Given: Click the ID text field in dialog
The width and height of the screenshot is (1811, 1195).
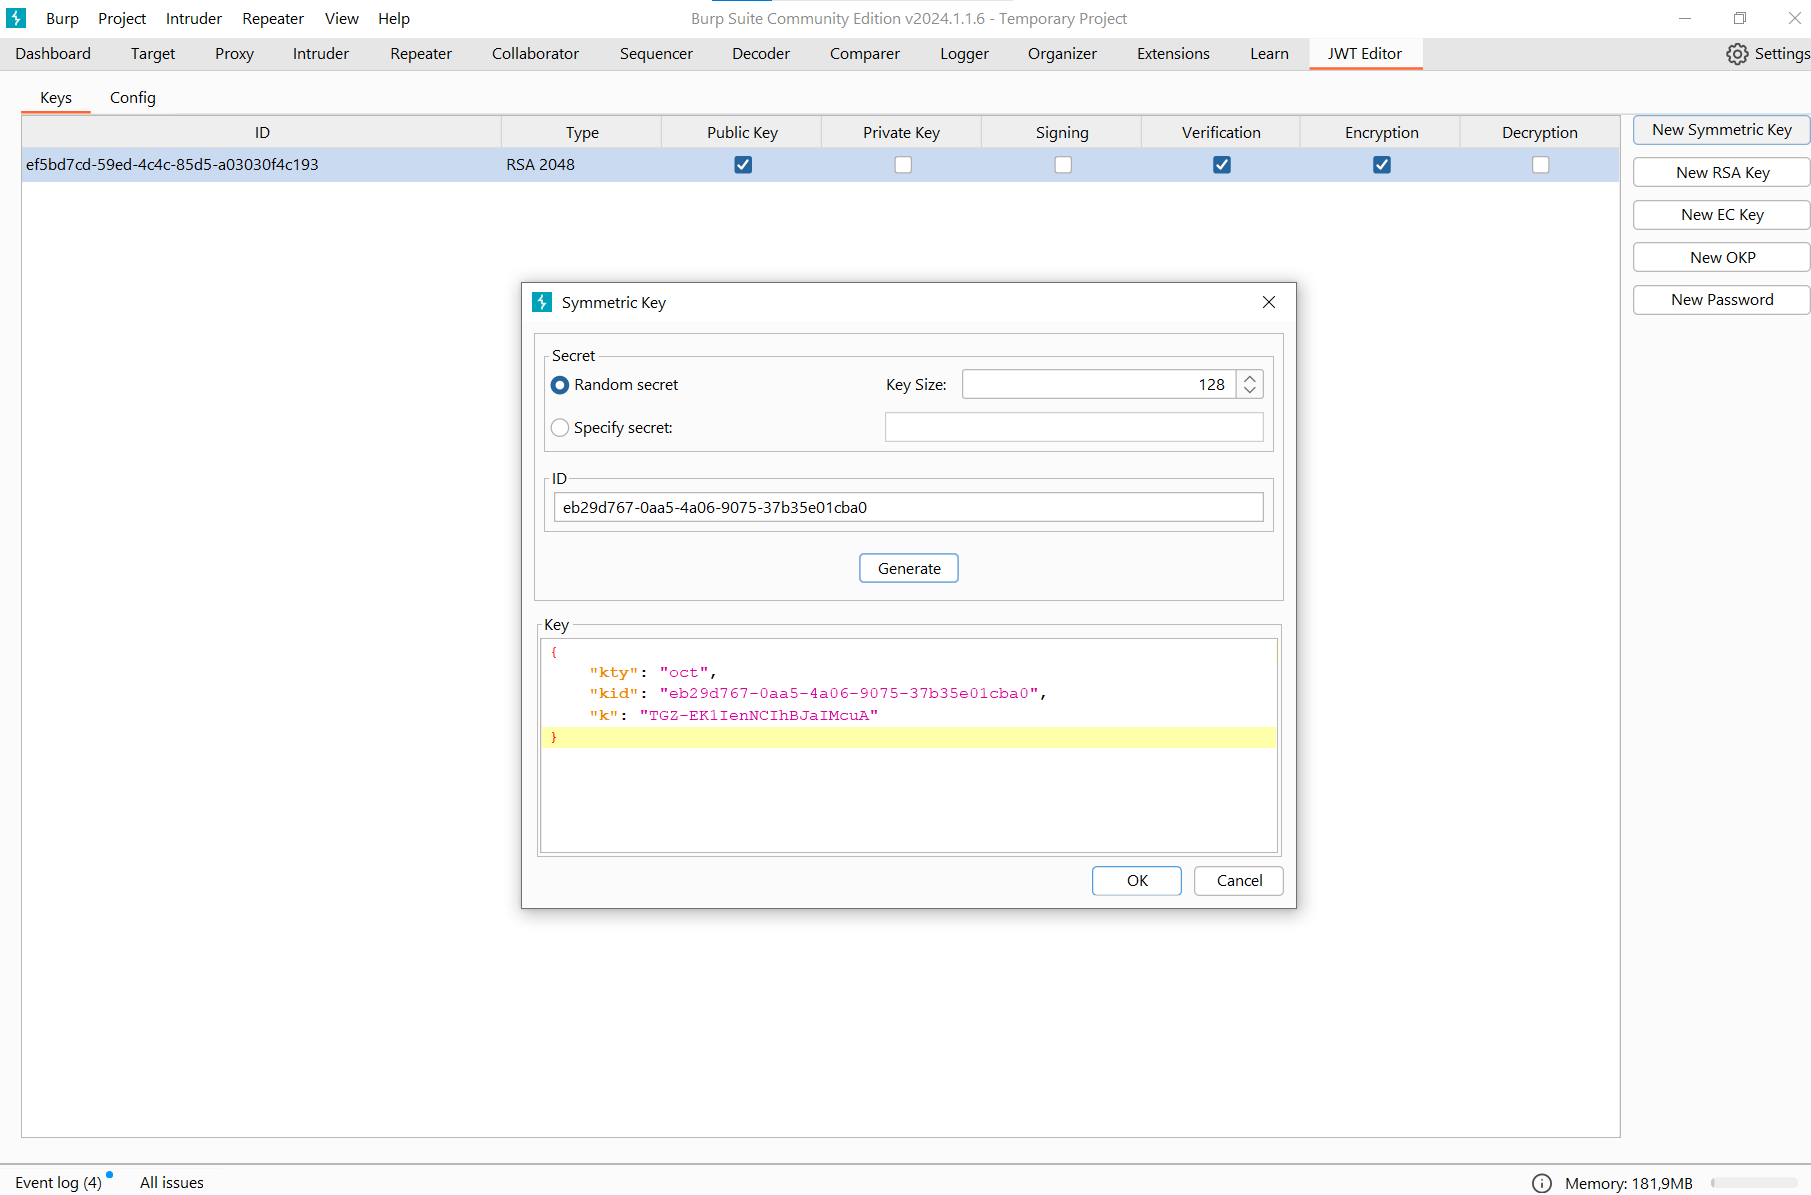Looking at the screenshot, I should pos(908,508).
